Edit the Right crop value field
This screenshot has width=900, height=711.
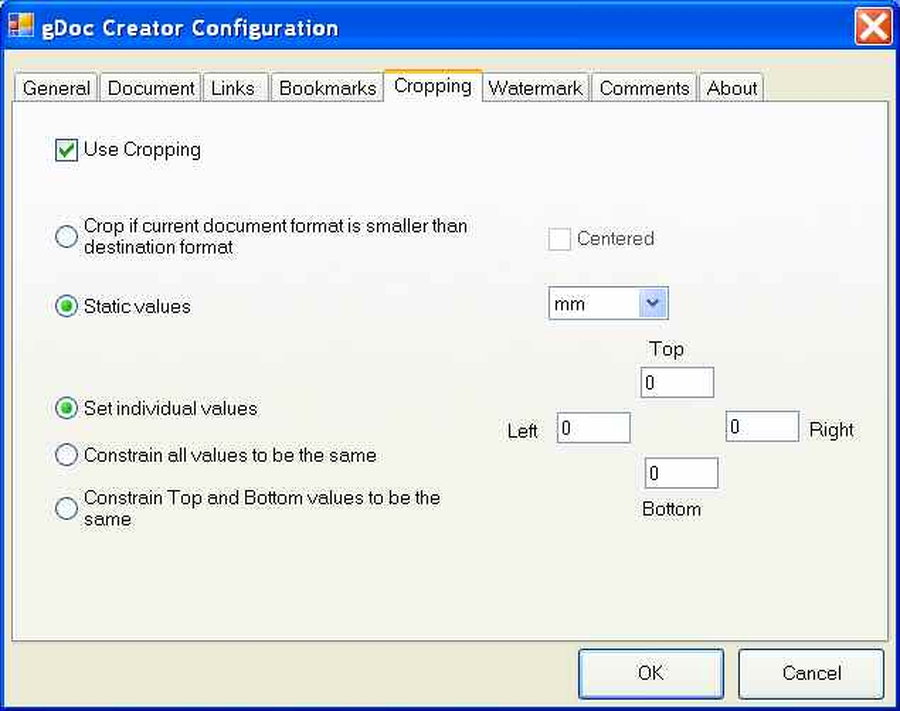[762, 426]
